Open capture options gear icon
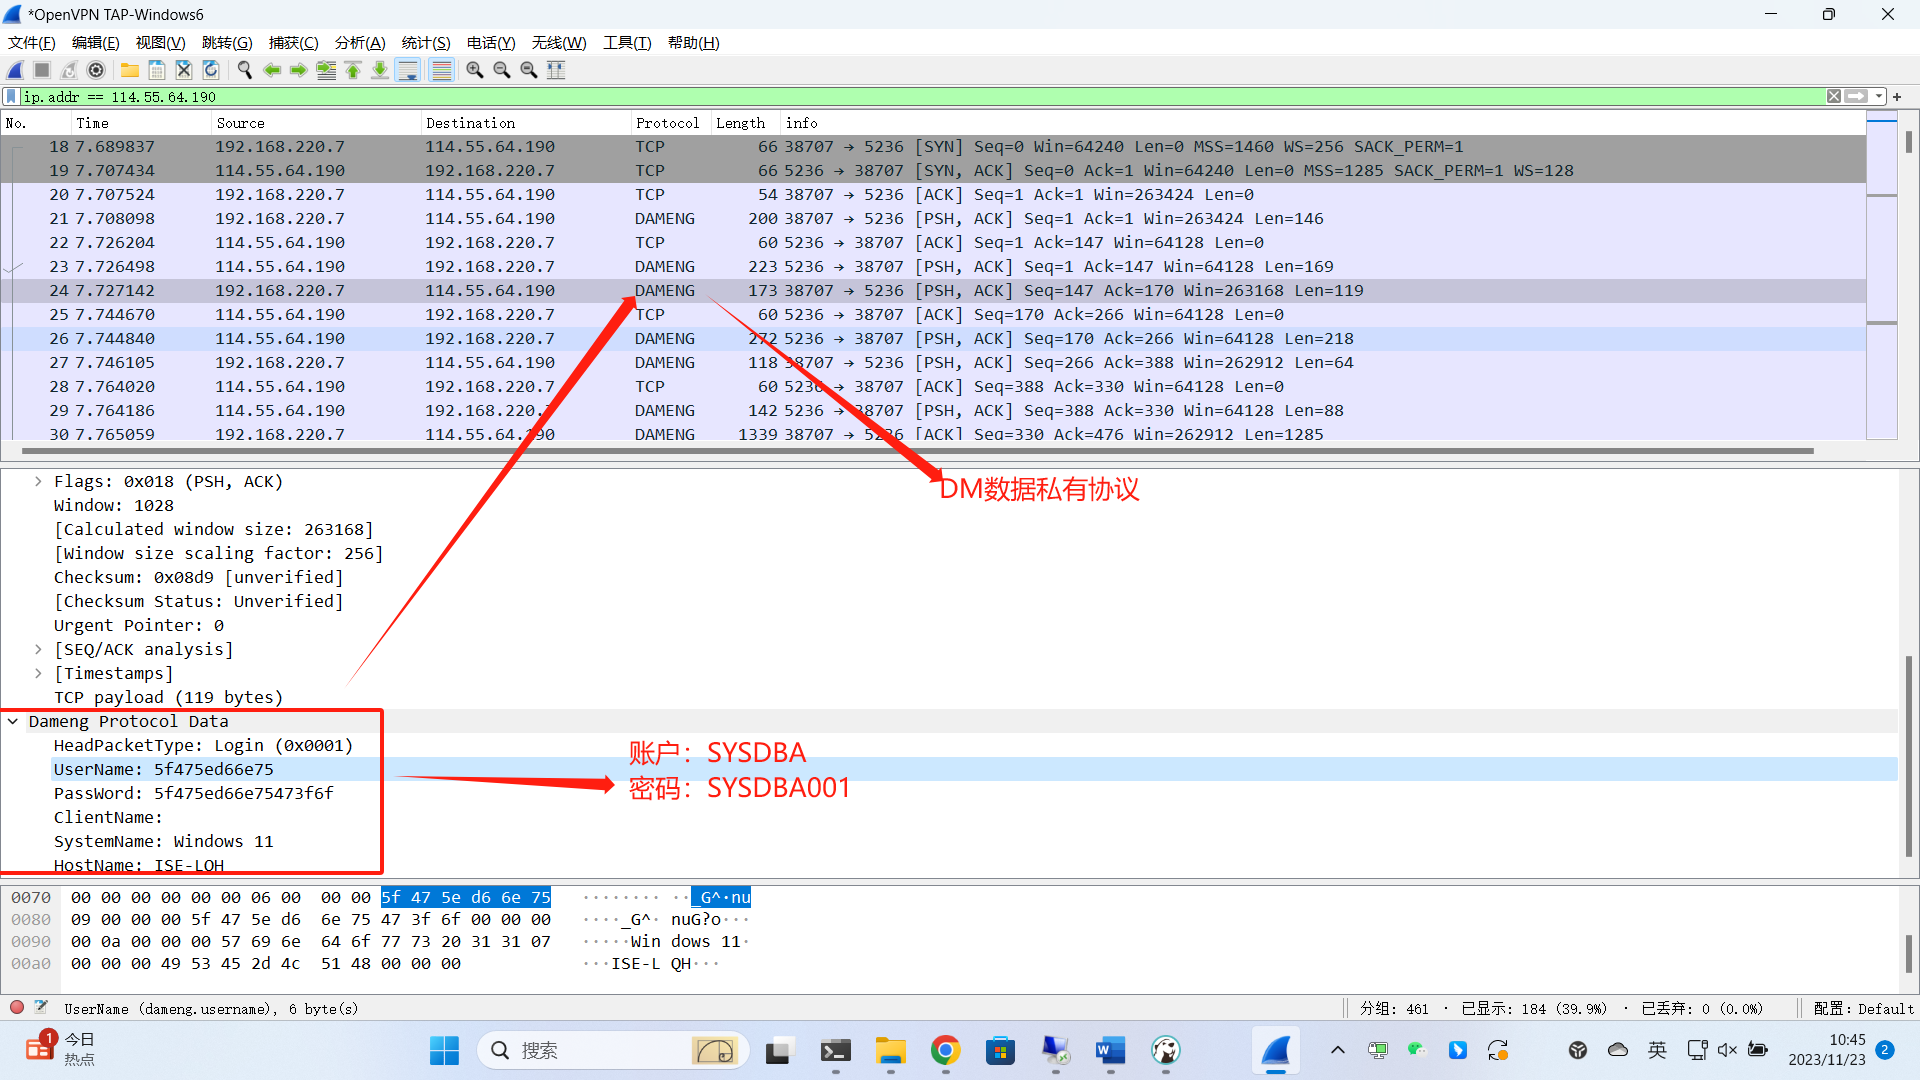Image resolution: width=1920 pixels, height=1080 pixels. pos(96,70)
